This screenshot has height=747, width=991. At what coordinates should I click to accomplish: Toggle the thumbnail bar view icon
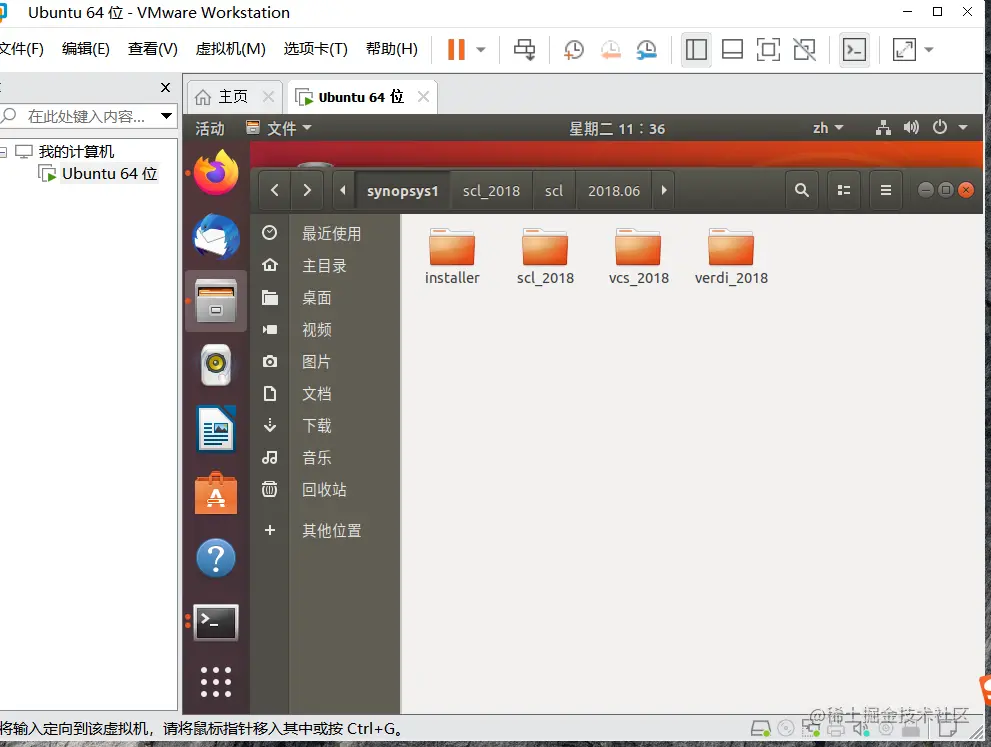(732, 49)
